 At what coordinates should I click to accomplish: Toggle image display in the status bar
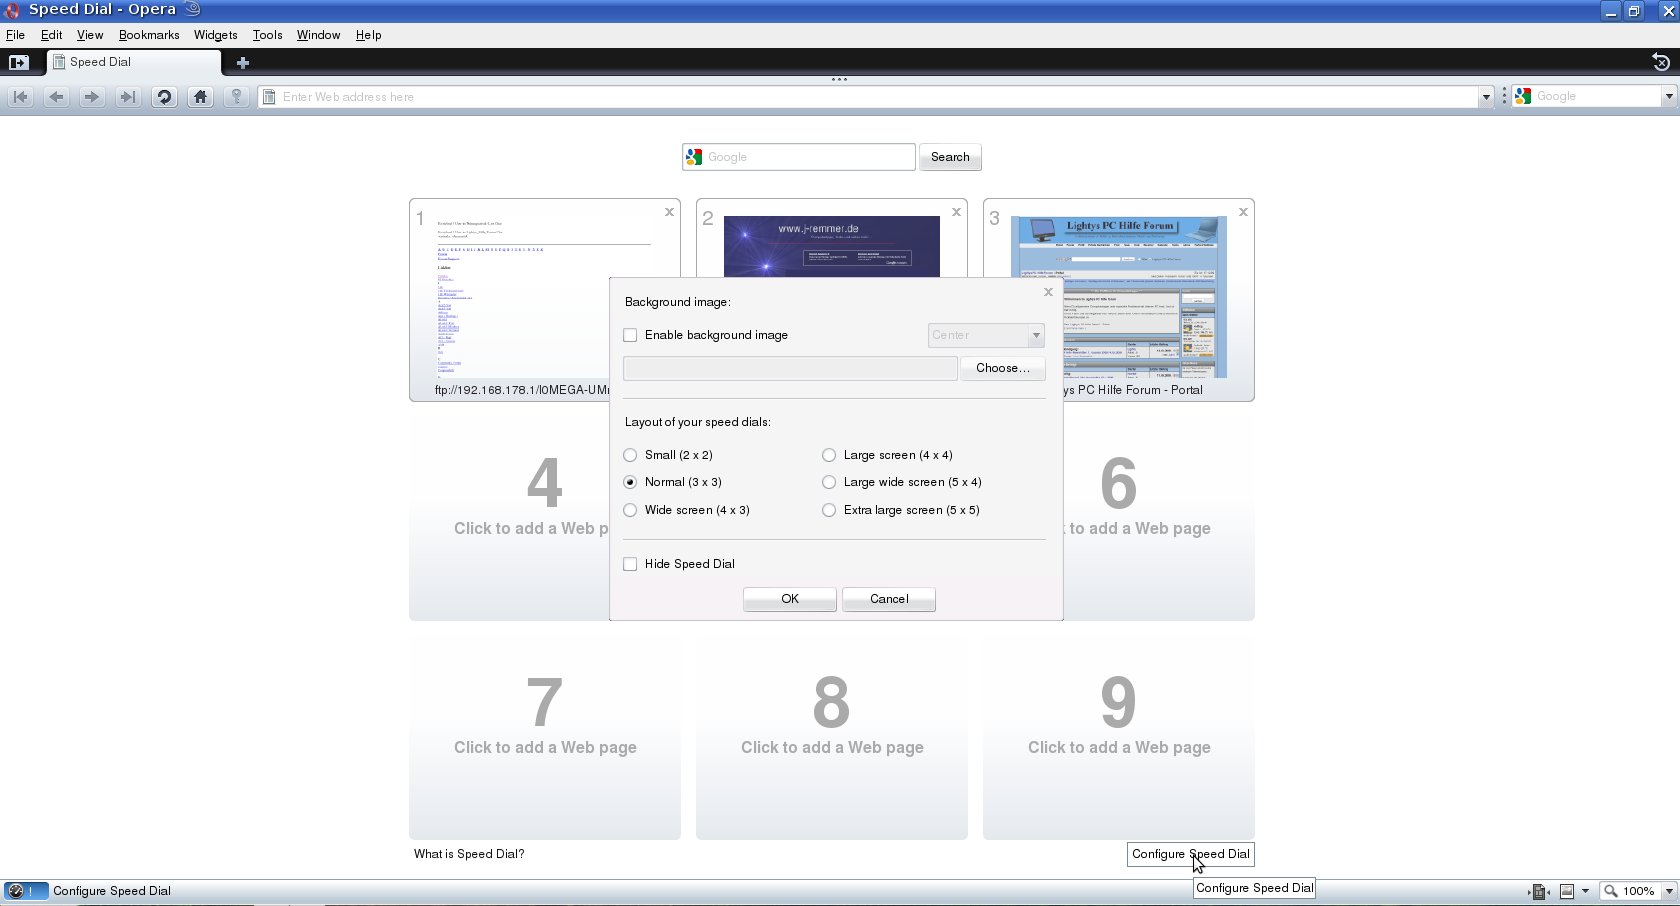click(x=1567, y=891)
